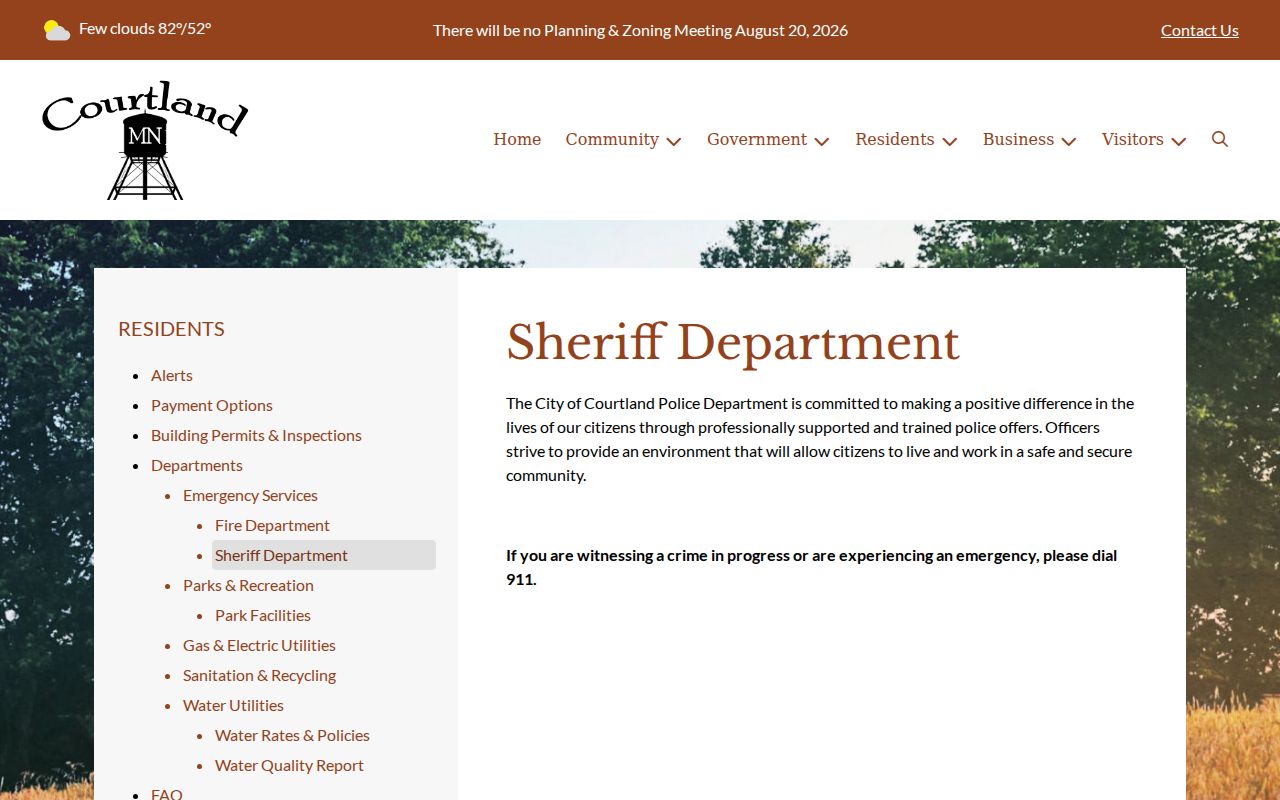This screenshot has height=800, width=1280.
Task: Expand the Residents menu chevron
Action: point(950,141)
